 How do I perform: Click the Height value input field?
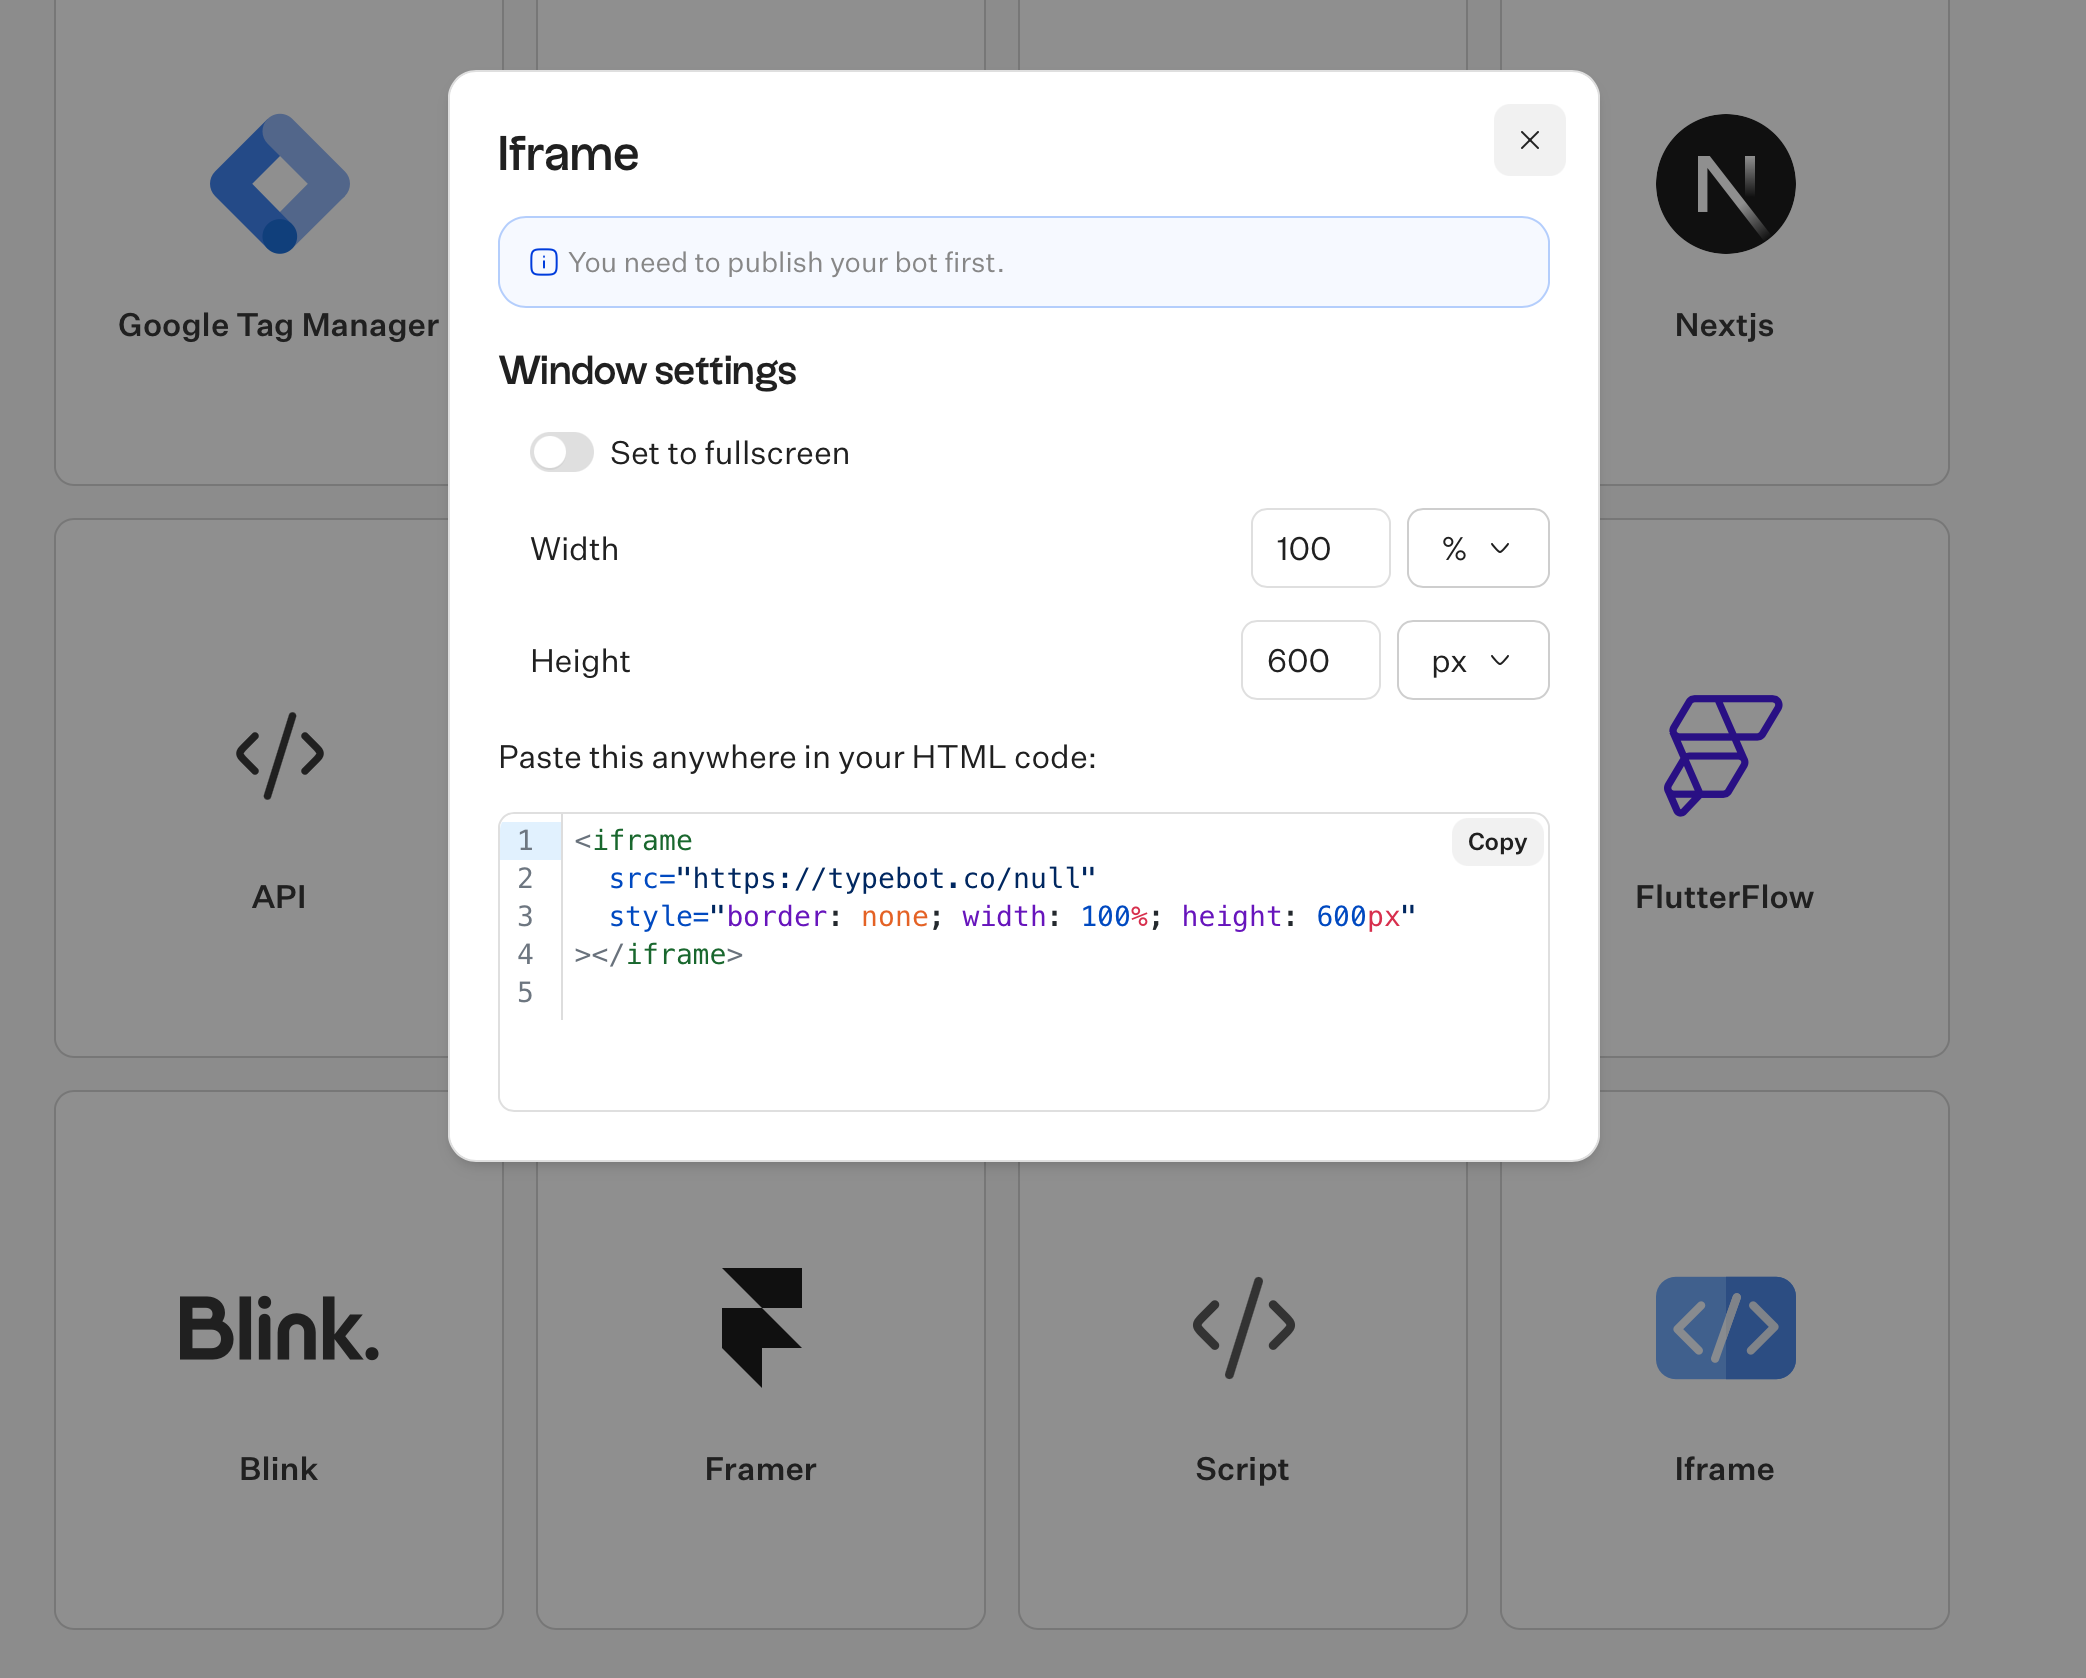click(1309, 661)
